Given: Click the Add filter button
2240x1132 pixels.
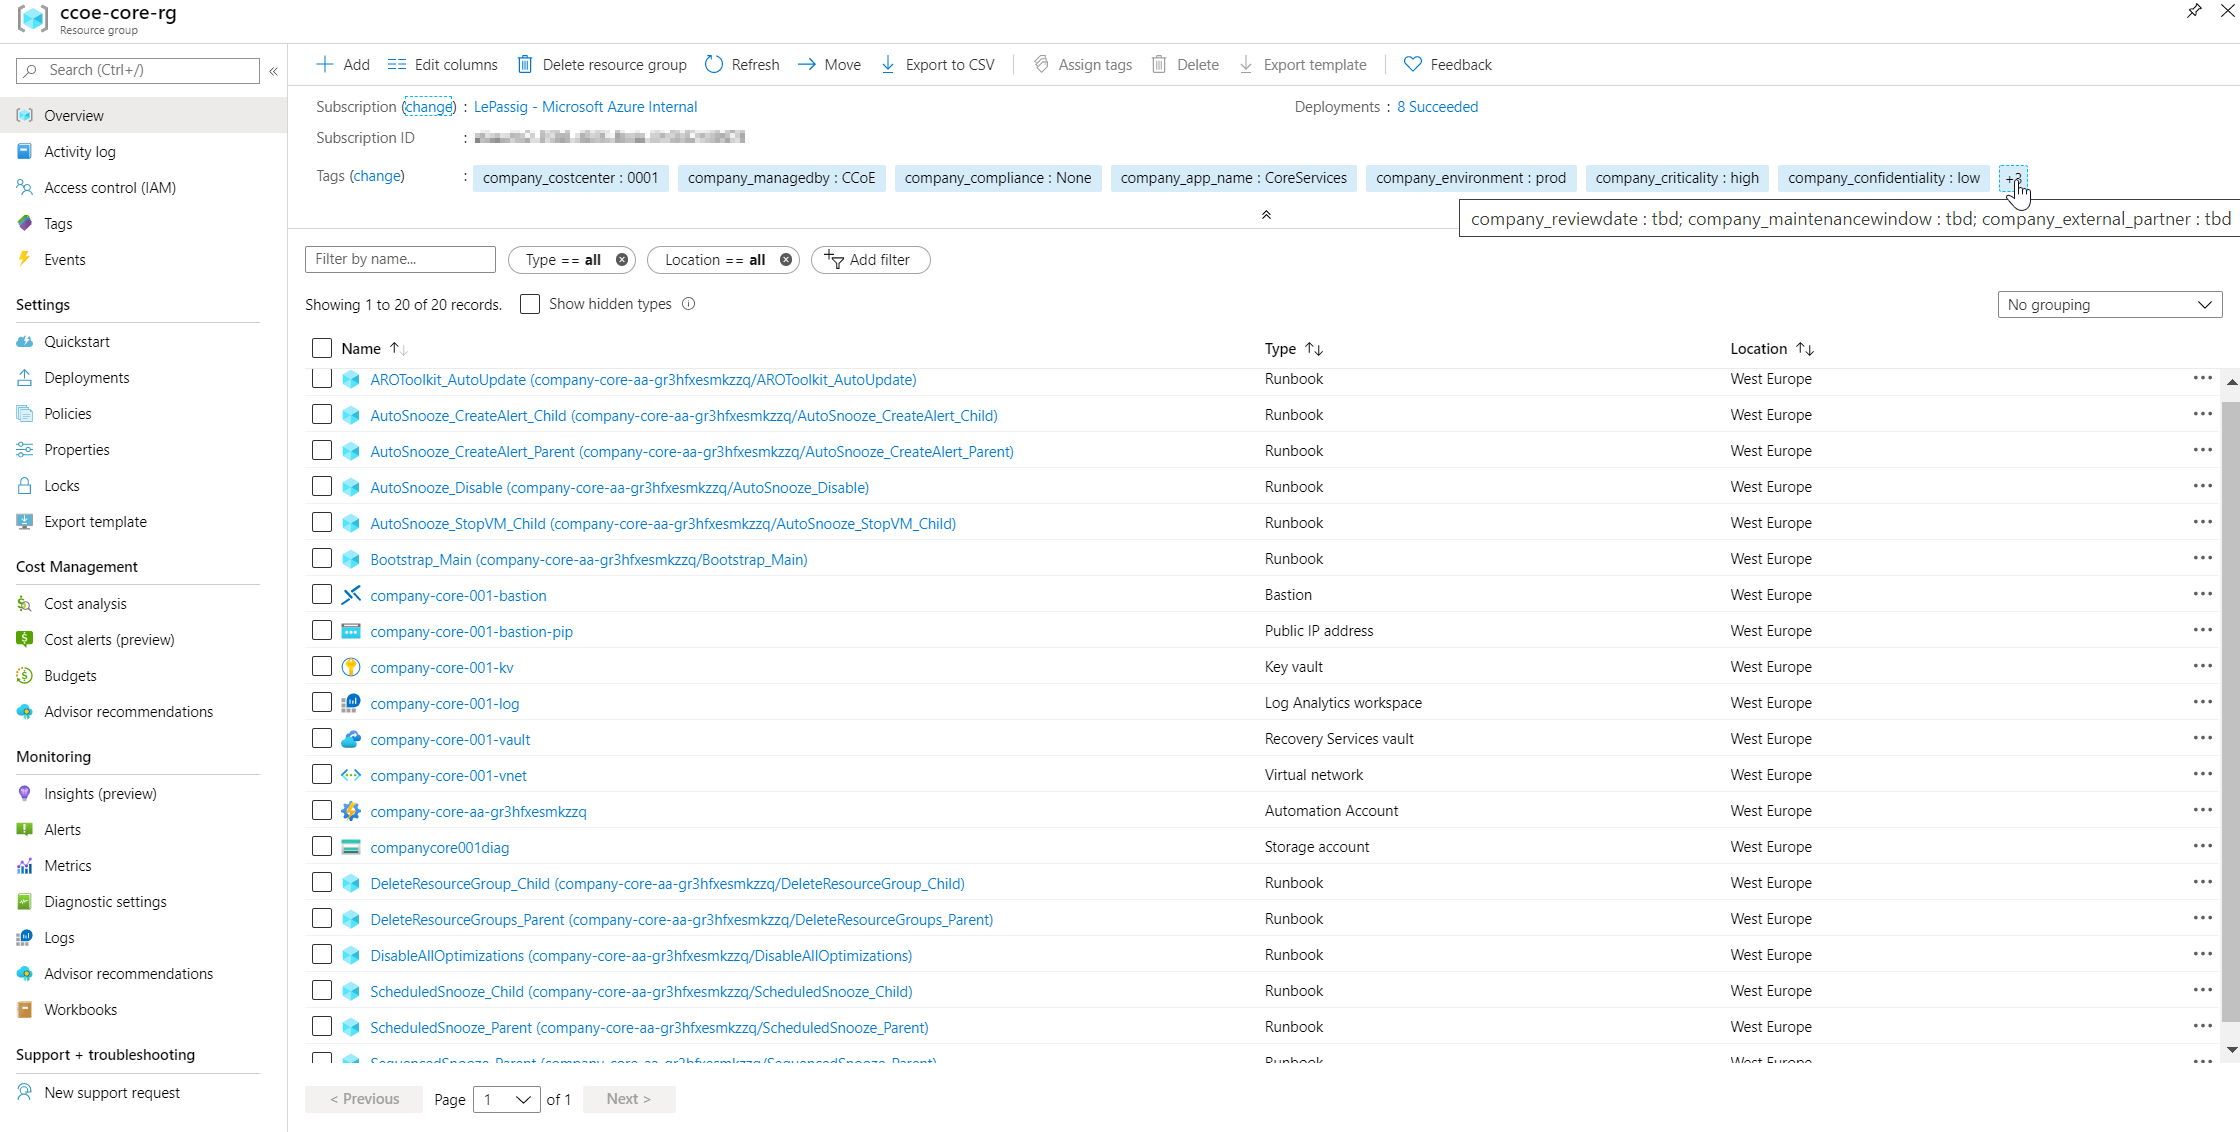Looking at the screenshot, I should pyautogui.click(x=870, y=260).
